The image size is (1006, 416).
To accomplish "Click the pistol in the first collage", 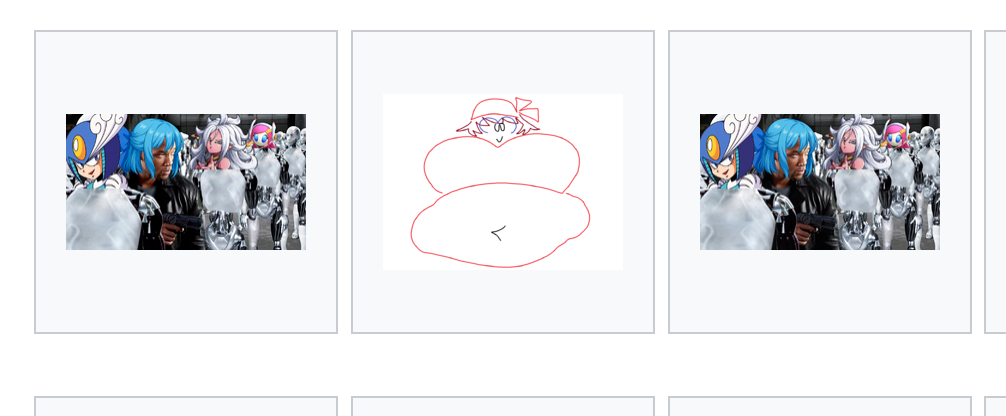I will click(181, 223).
